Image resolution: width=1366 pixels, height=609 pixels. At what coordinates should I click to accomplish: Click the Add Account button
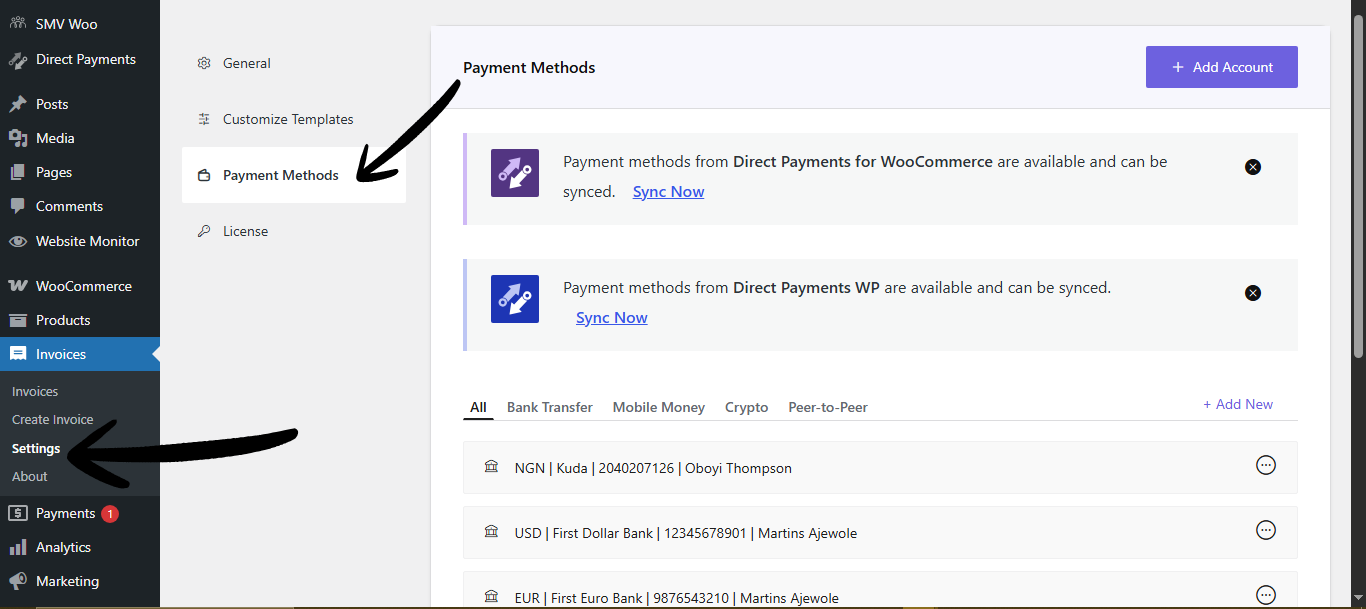click(x=1221, y=66)
